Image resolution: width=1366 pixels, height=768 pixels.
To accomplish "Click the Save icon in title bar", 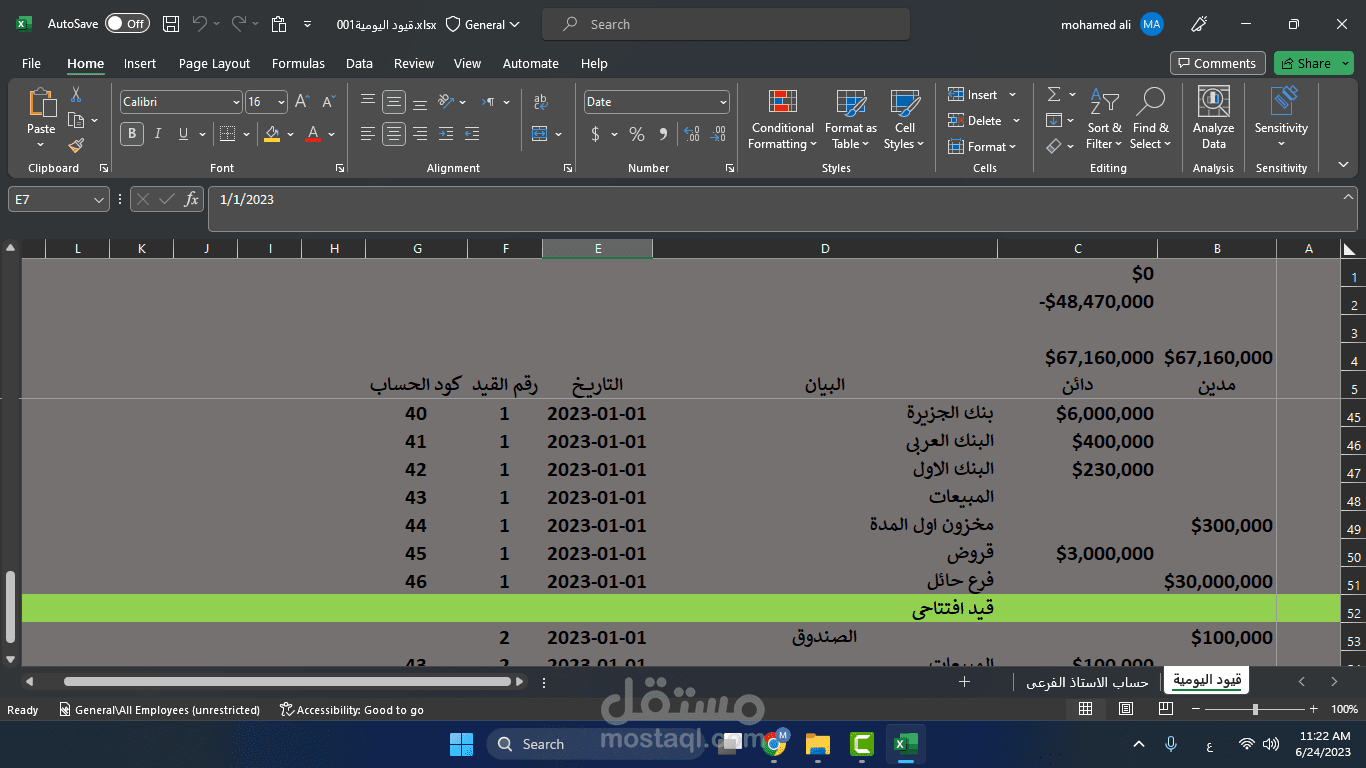I will coord(171,24).
